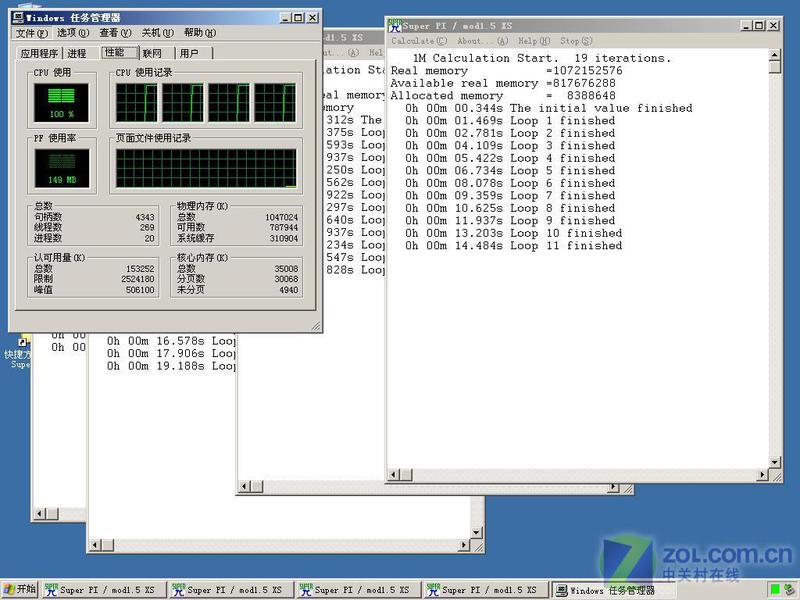The height and width of the screenshot is (600, 800).
Task: Switch to the 进程 tab
Action: pyautogui.click(x=77, y=54)
